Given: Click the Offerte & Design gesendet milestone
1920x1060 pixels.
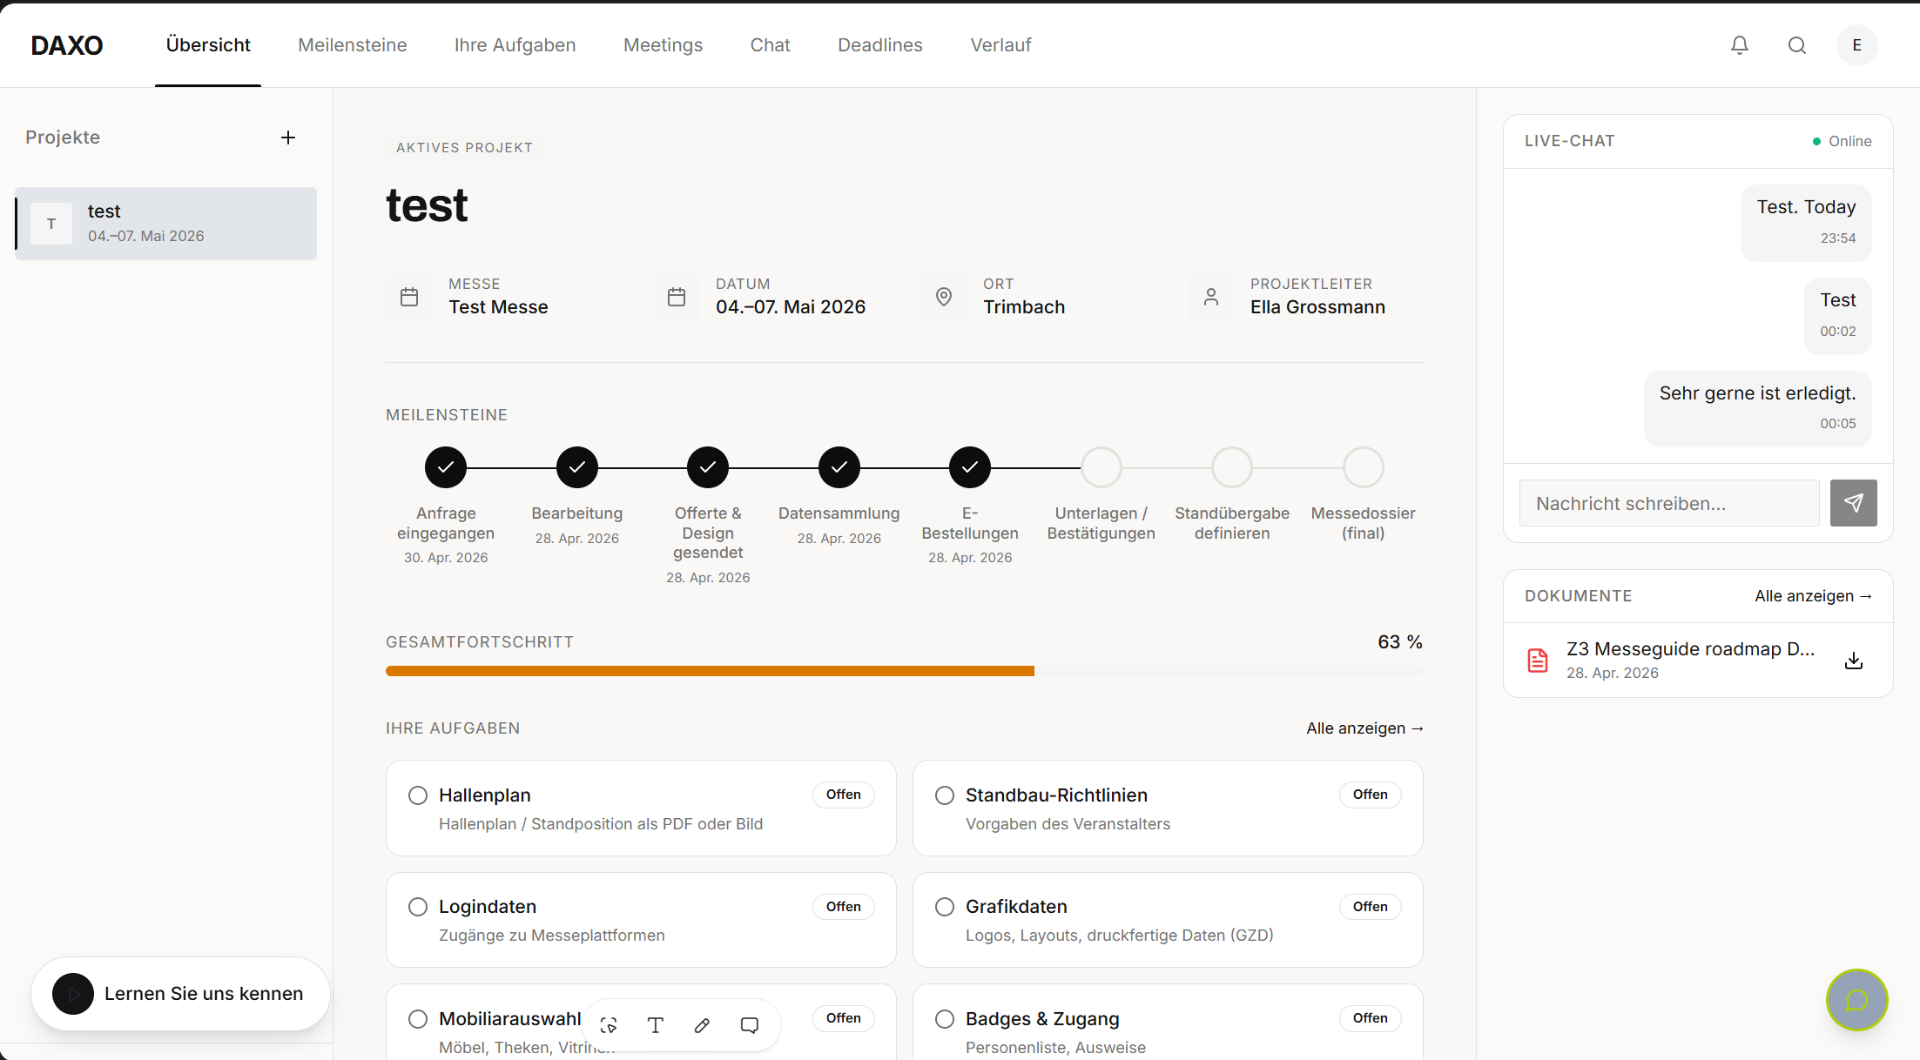Looking at the screenshot, I should (708, 467).
